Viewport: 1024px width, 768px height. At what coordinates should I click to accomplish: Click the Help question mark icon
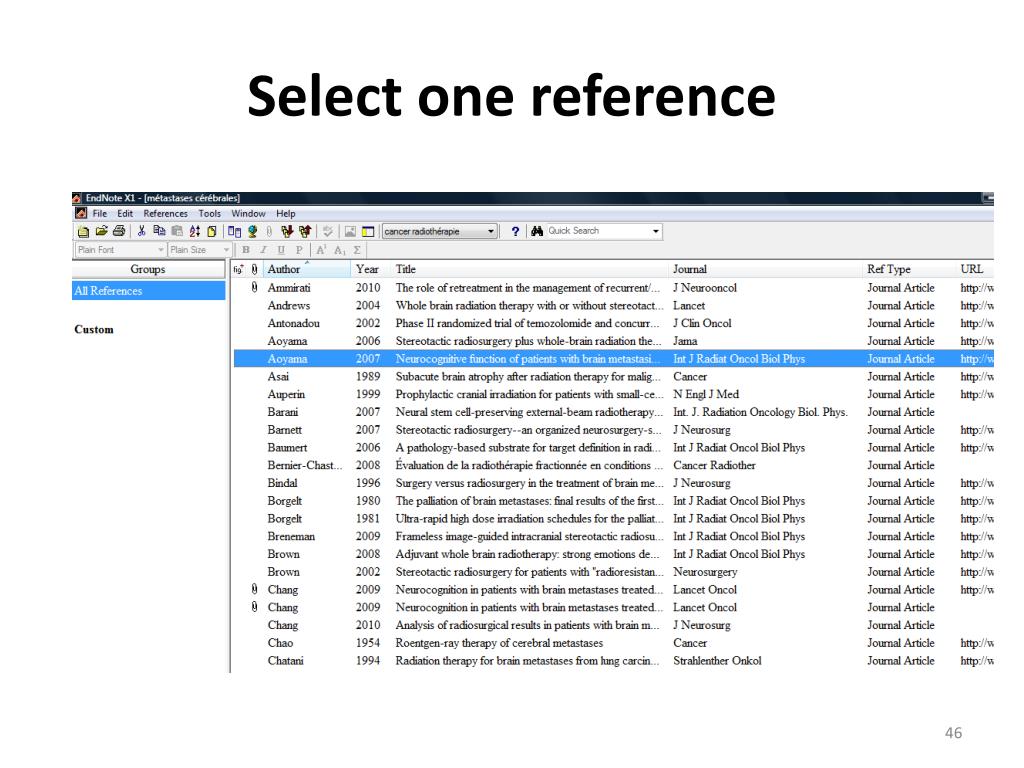point(515,231)
